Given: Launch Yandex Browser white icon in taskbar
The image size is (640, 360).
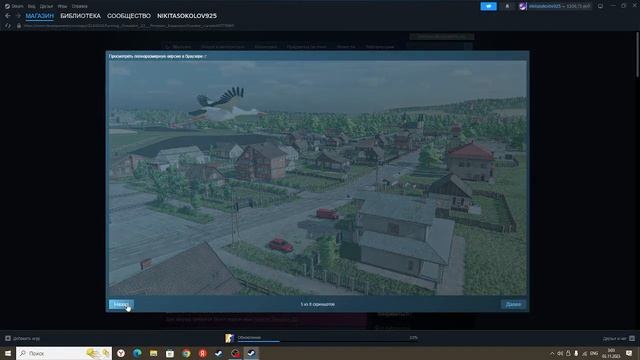Looking at the screenshot, I should 121,353.
